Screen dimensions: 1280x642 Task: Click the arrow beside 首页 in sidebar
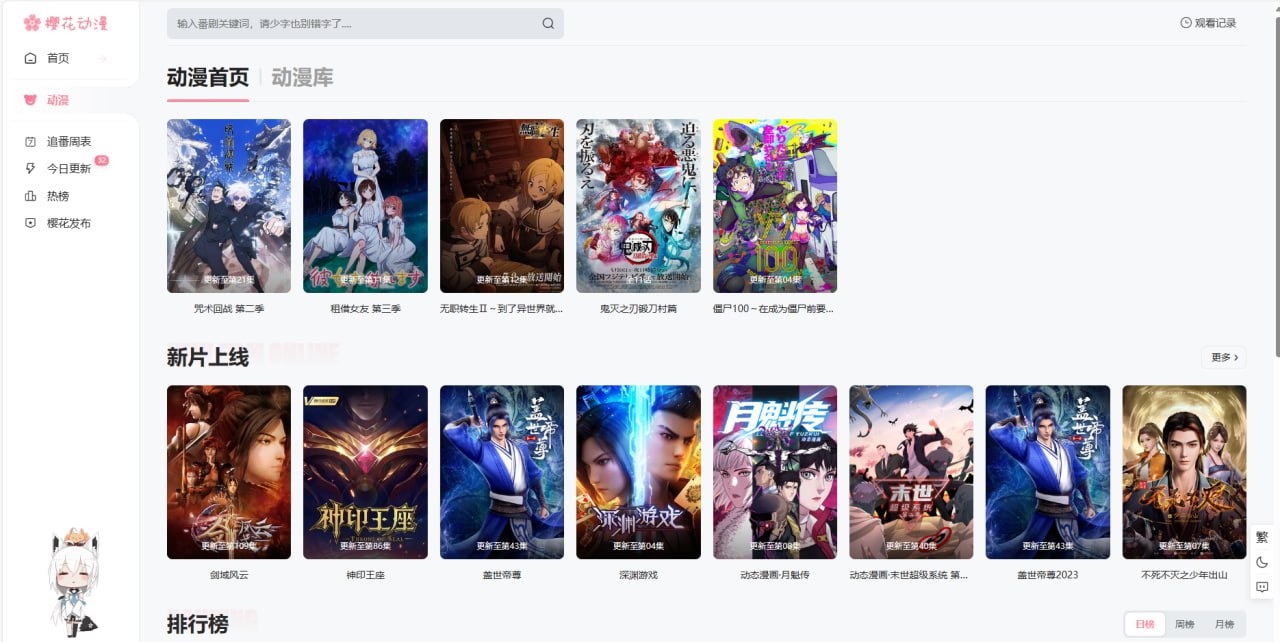coord(102,58)
